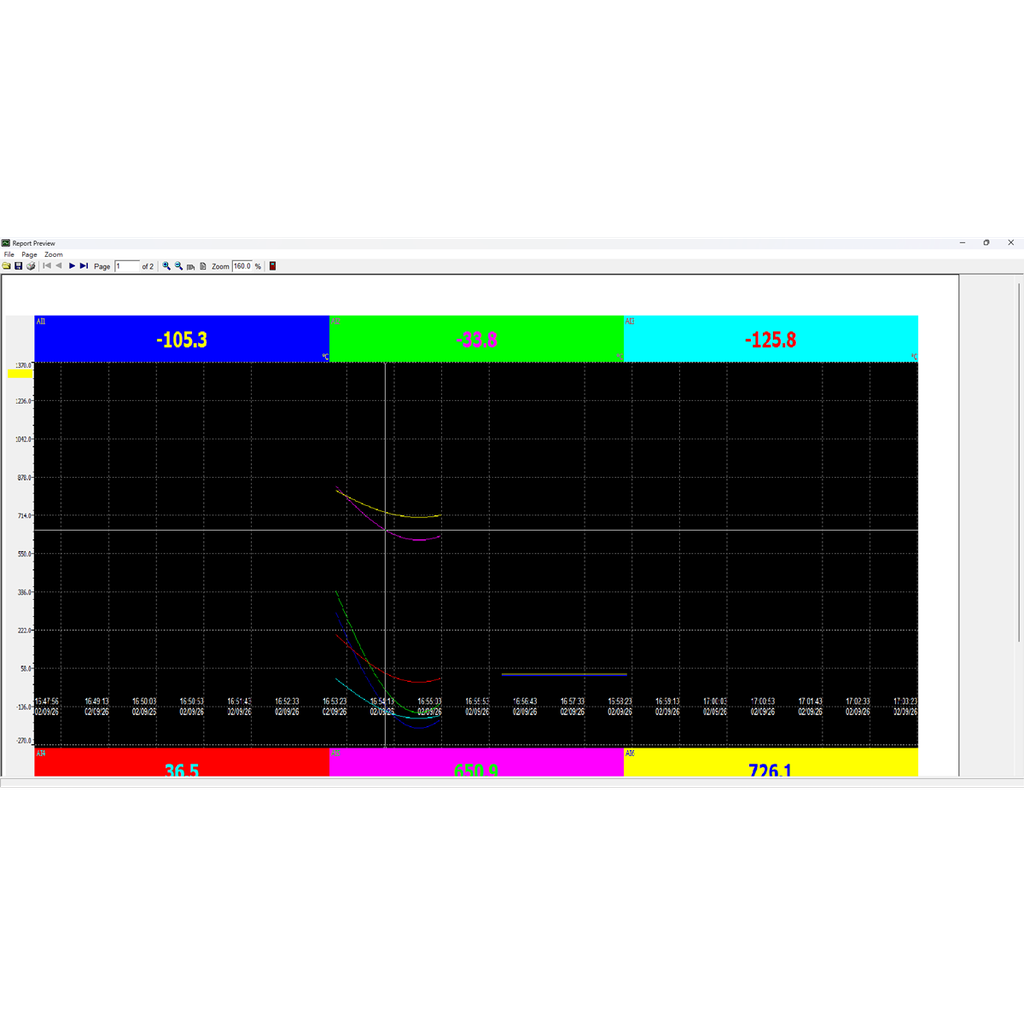Zoom out of the report
The height and width of the screenshot is (1024, 1024).
coord(178,266)
